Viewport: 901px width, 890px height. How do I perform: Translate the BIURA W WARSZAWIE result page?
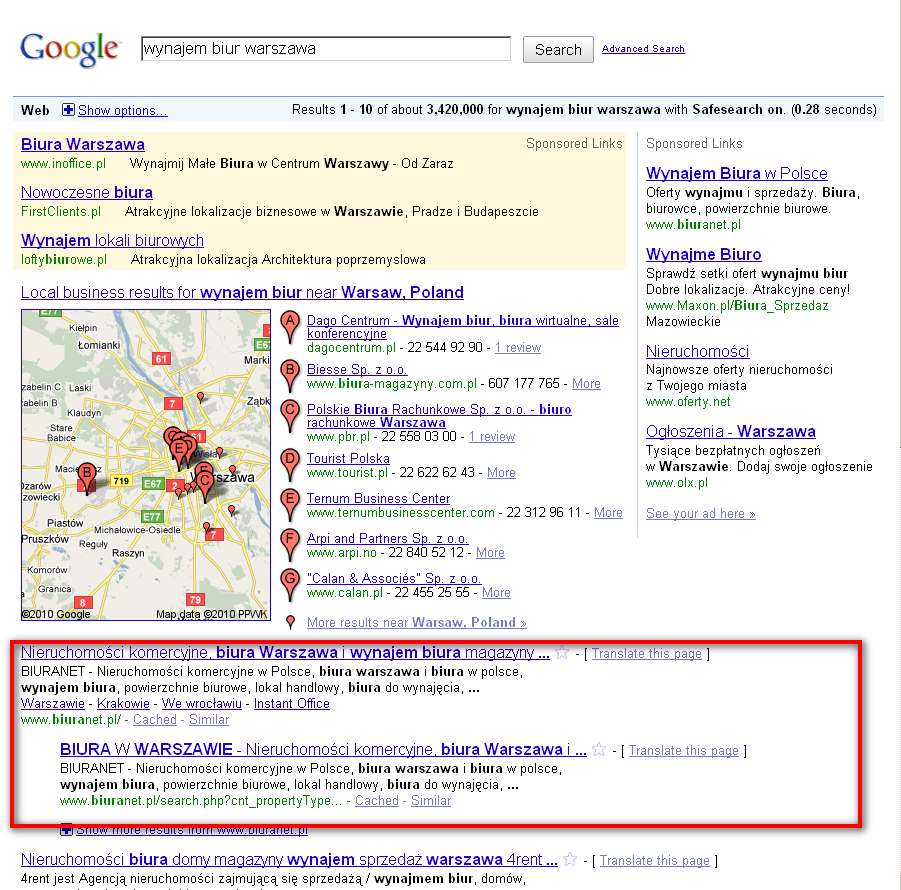684,751
